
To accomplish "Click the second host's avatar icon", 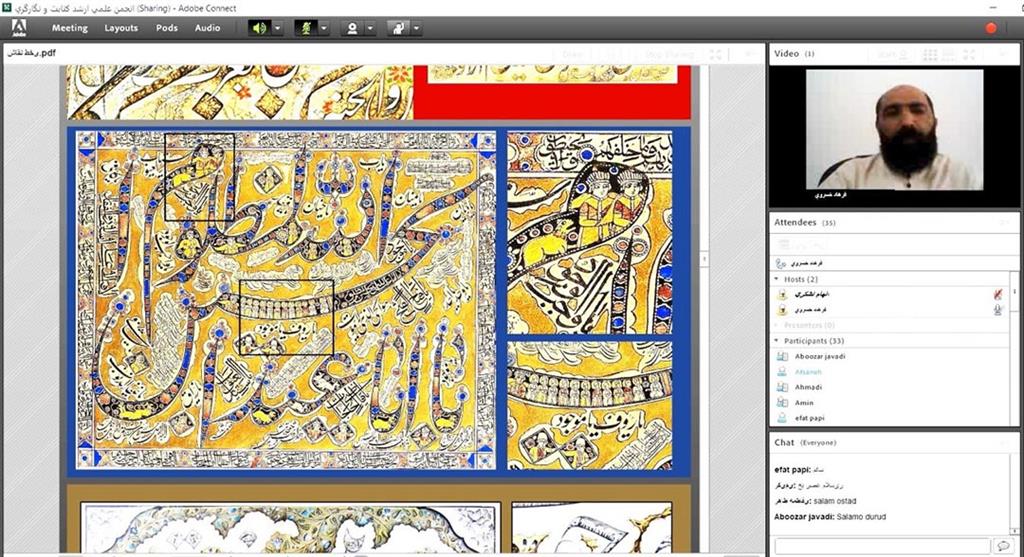I will tap(782, 310).
